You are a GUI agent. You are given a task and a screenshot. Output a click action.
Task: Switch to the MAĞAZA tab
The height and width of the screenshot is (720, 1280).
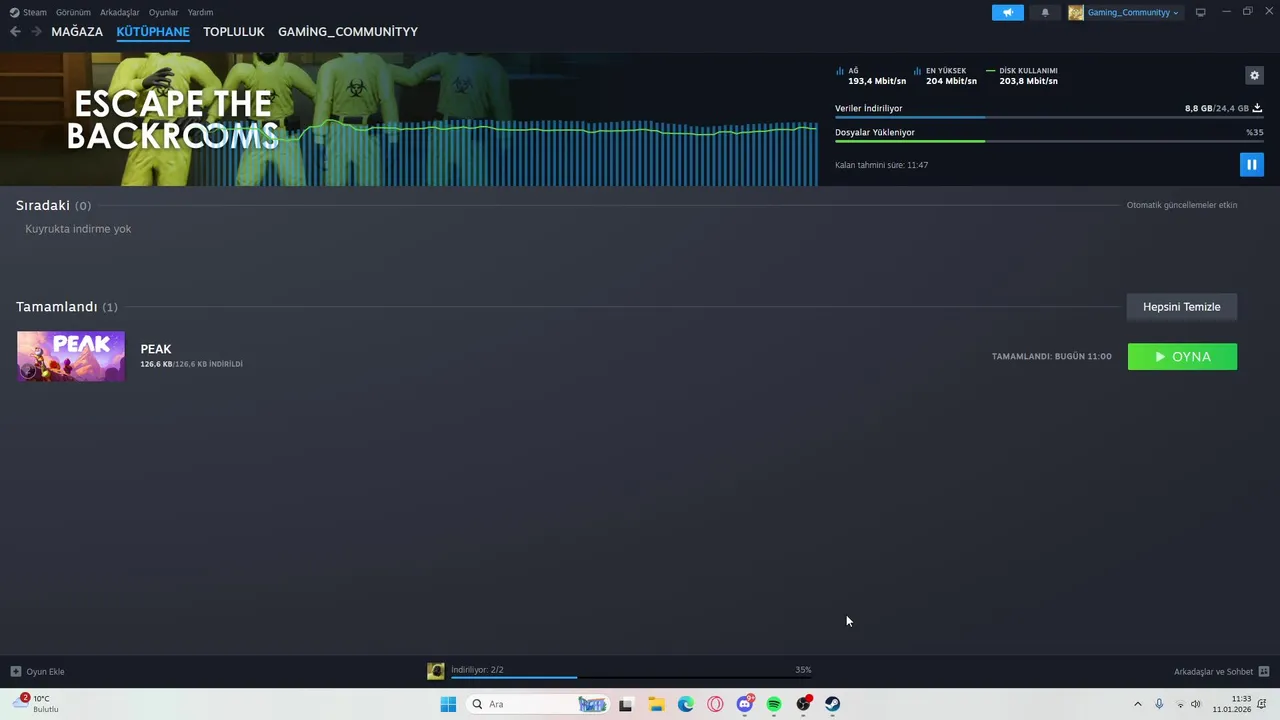coord(77,32)
